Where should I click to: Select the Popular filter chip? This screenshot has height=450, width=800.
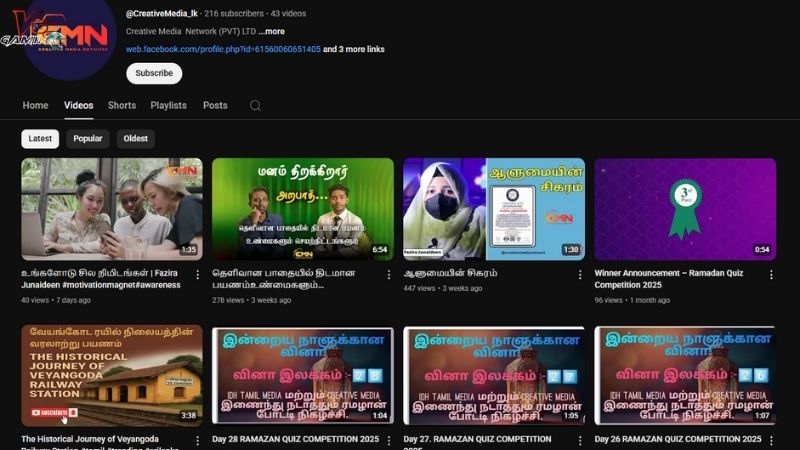click(88, 139)
